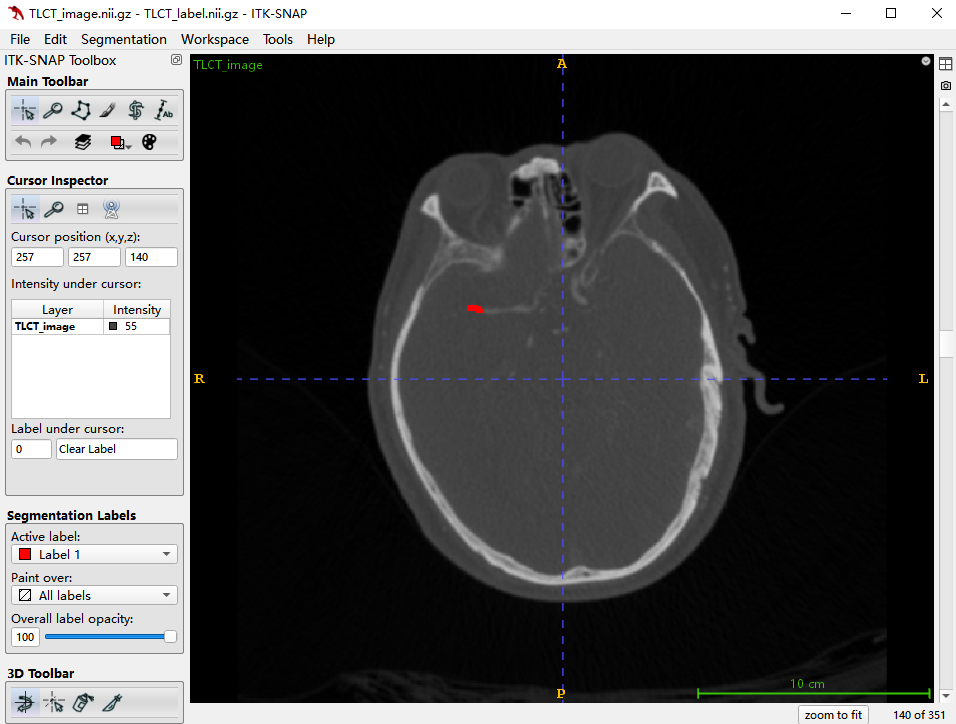Click the camera screenshot icon
The width and height of the screenshot is (956, 724).
tap(945, 86)
